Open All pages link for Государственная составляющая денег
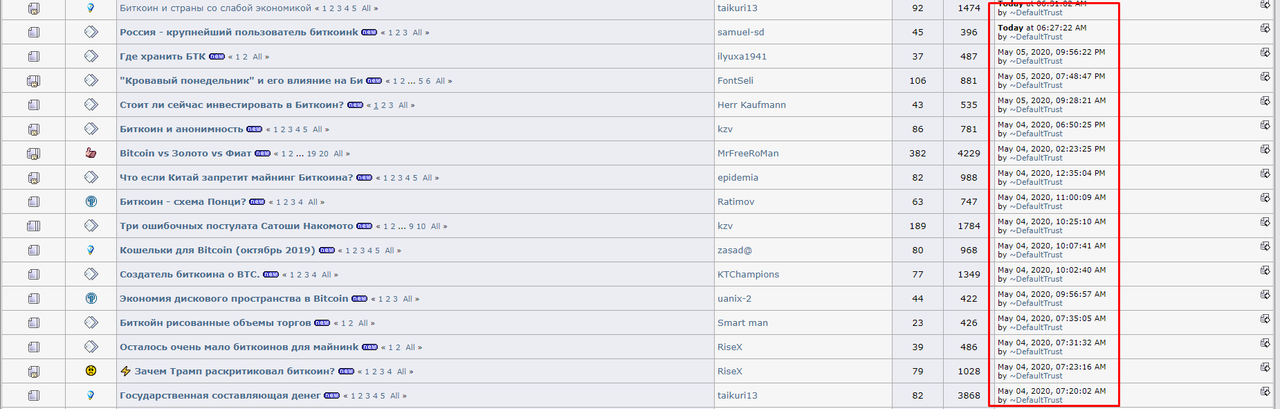1280x409 pixels. coord(395,396)
